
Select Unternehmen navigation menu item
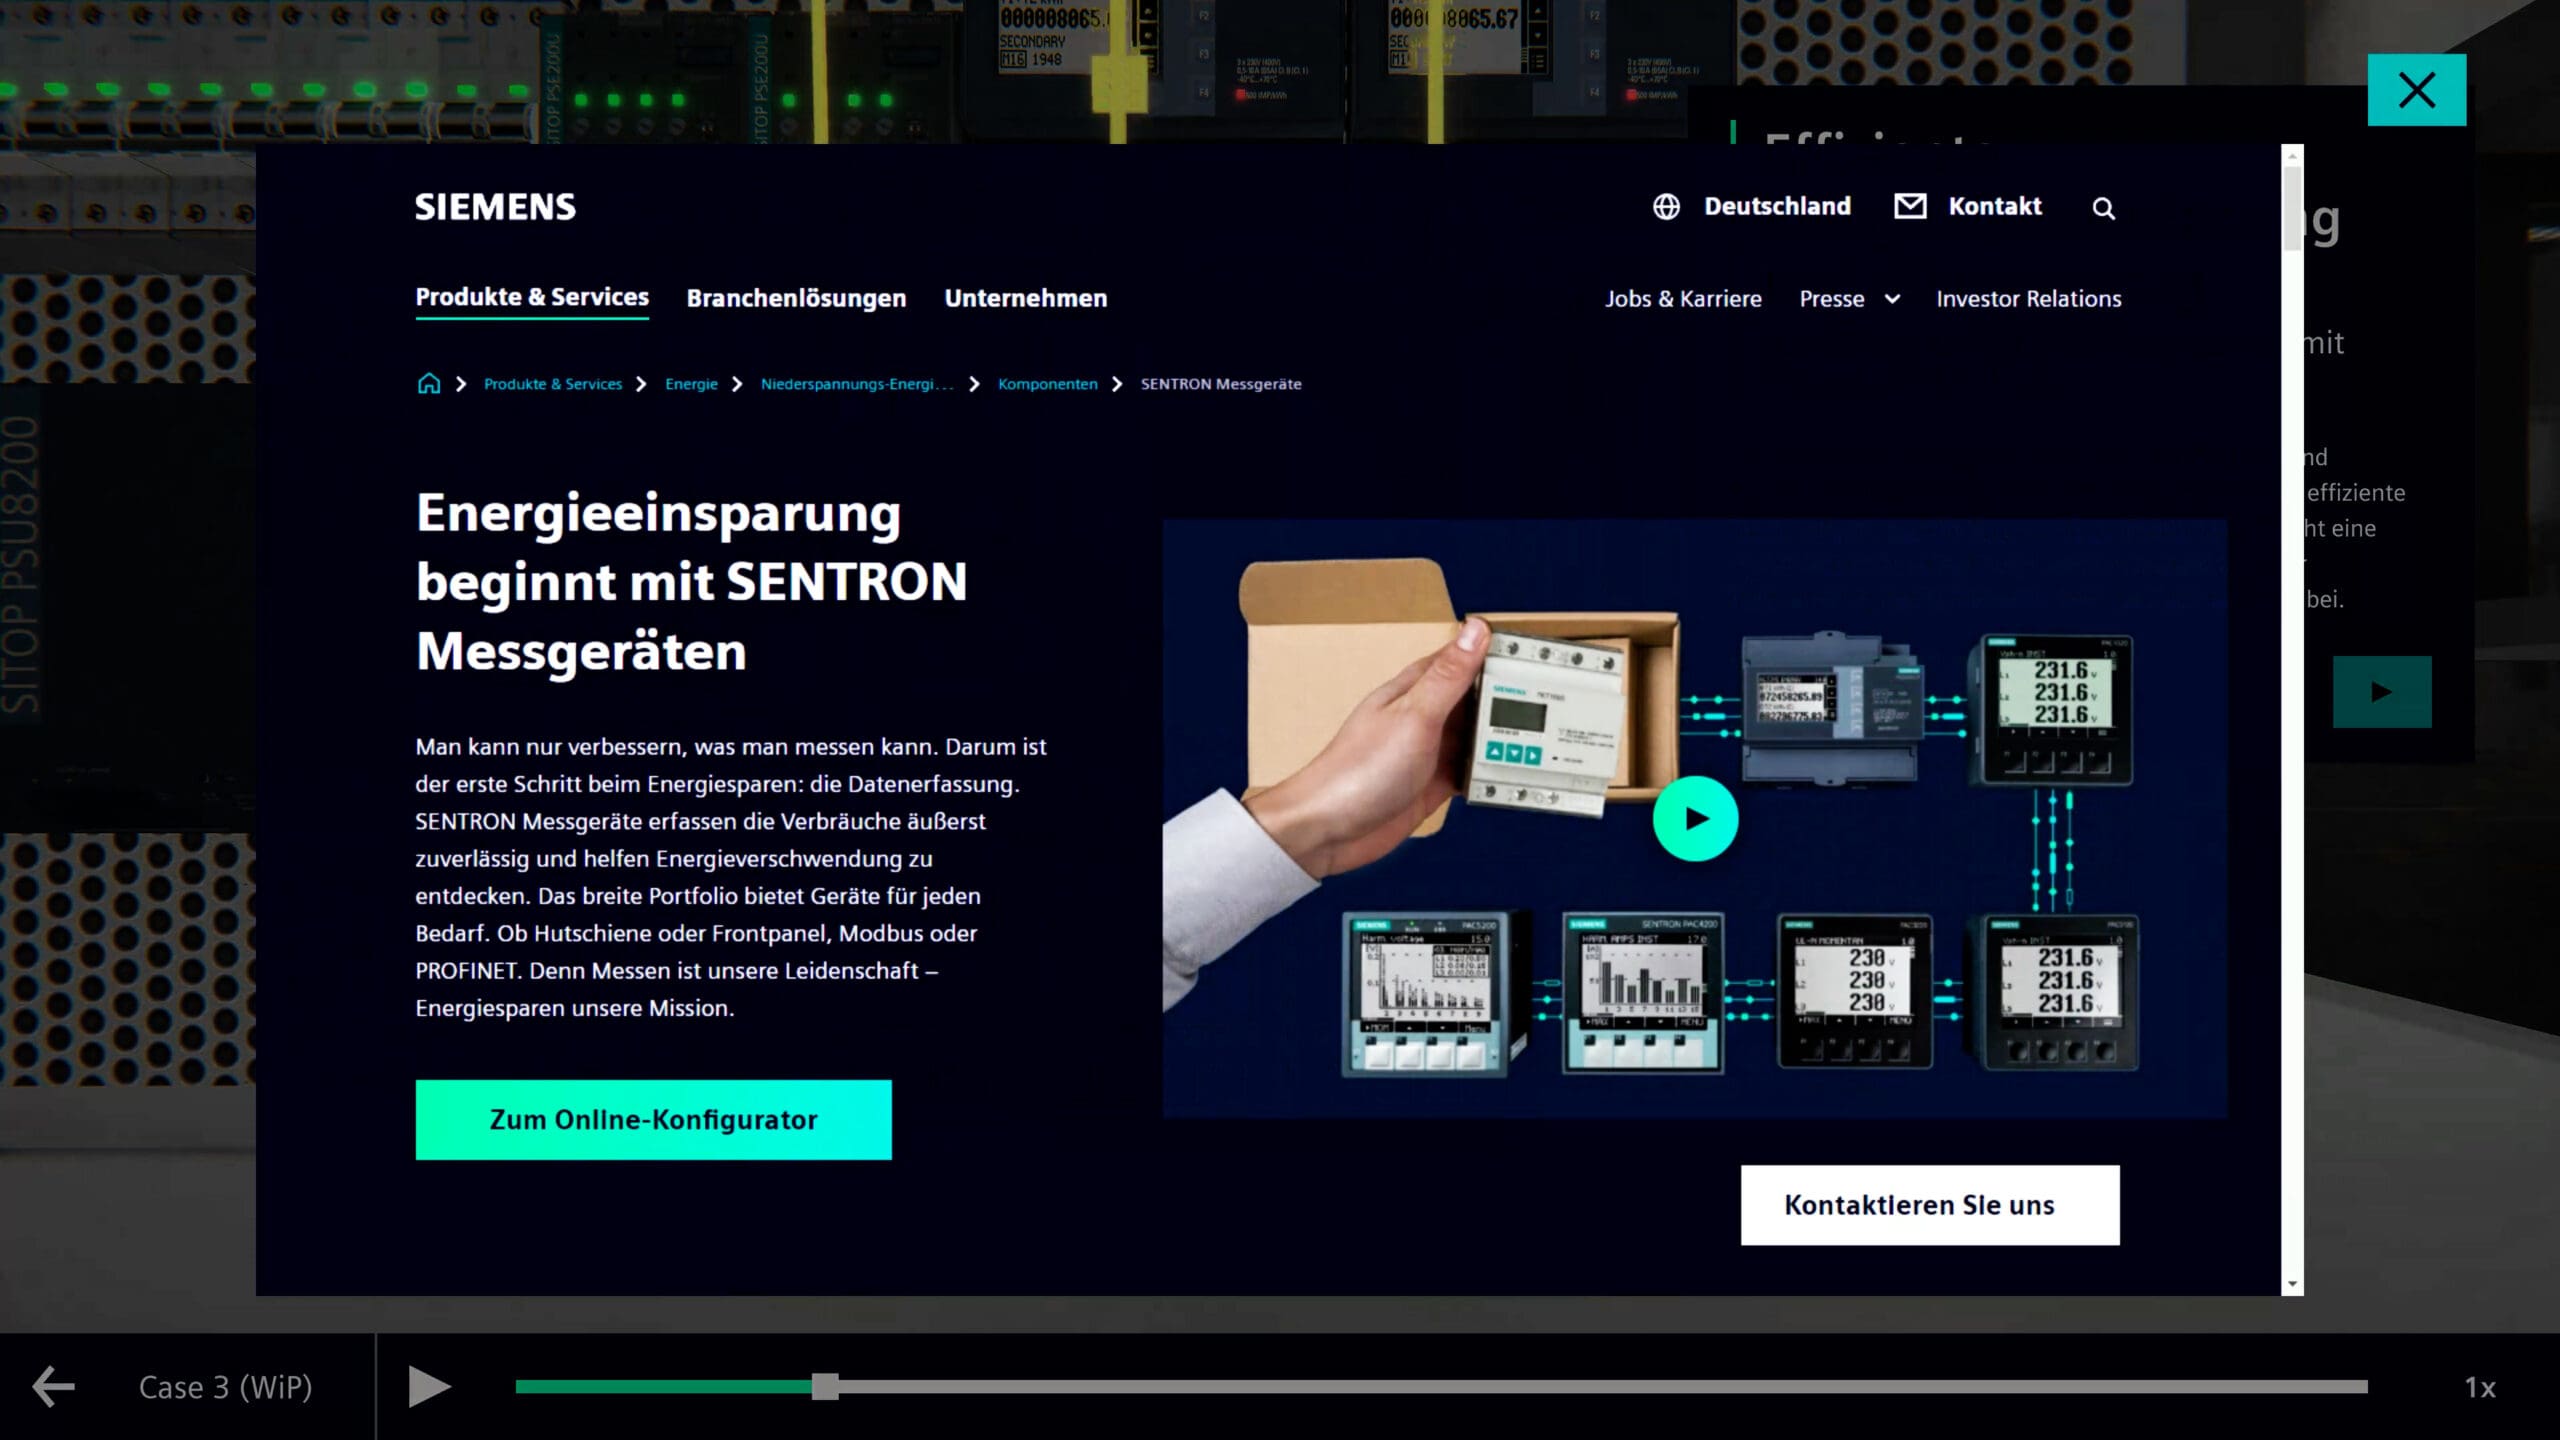pyautogui.click(x=1025, y=297)
